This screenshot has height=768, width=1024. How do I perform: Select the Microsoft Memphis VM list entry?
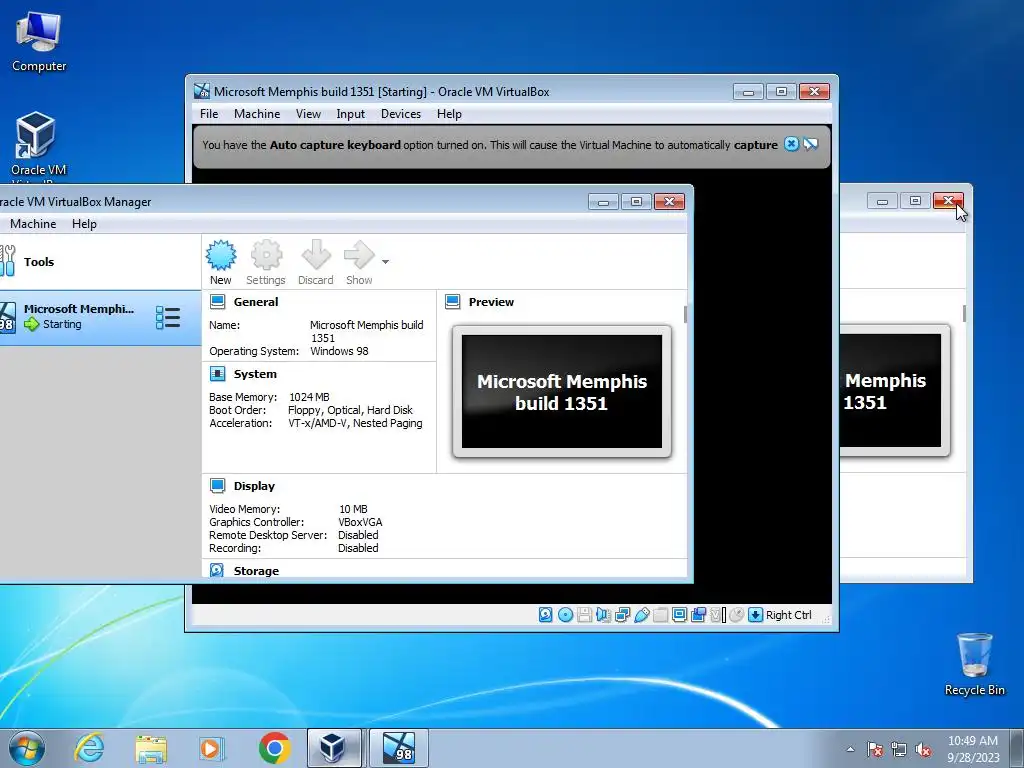pyautogui.click(x=100, y=317)
